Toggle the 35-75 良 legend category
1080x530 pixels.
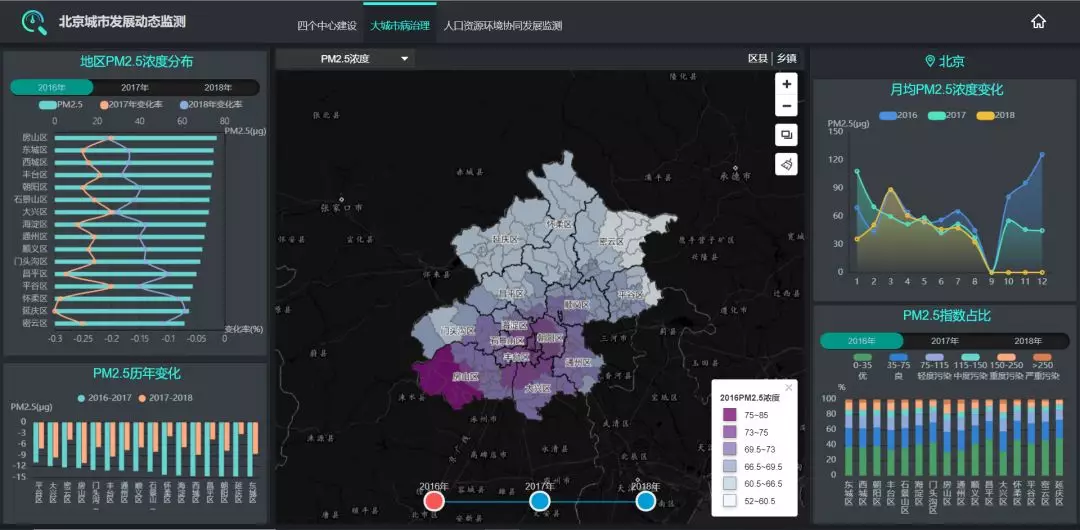point(896,365)
